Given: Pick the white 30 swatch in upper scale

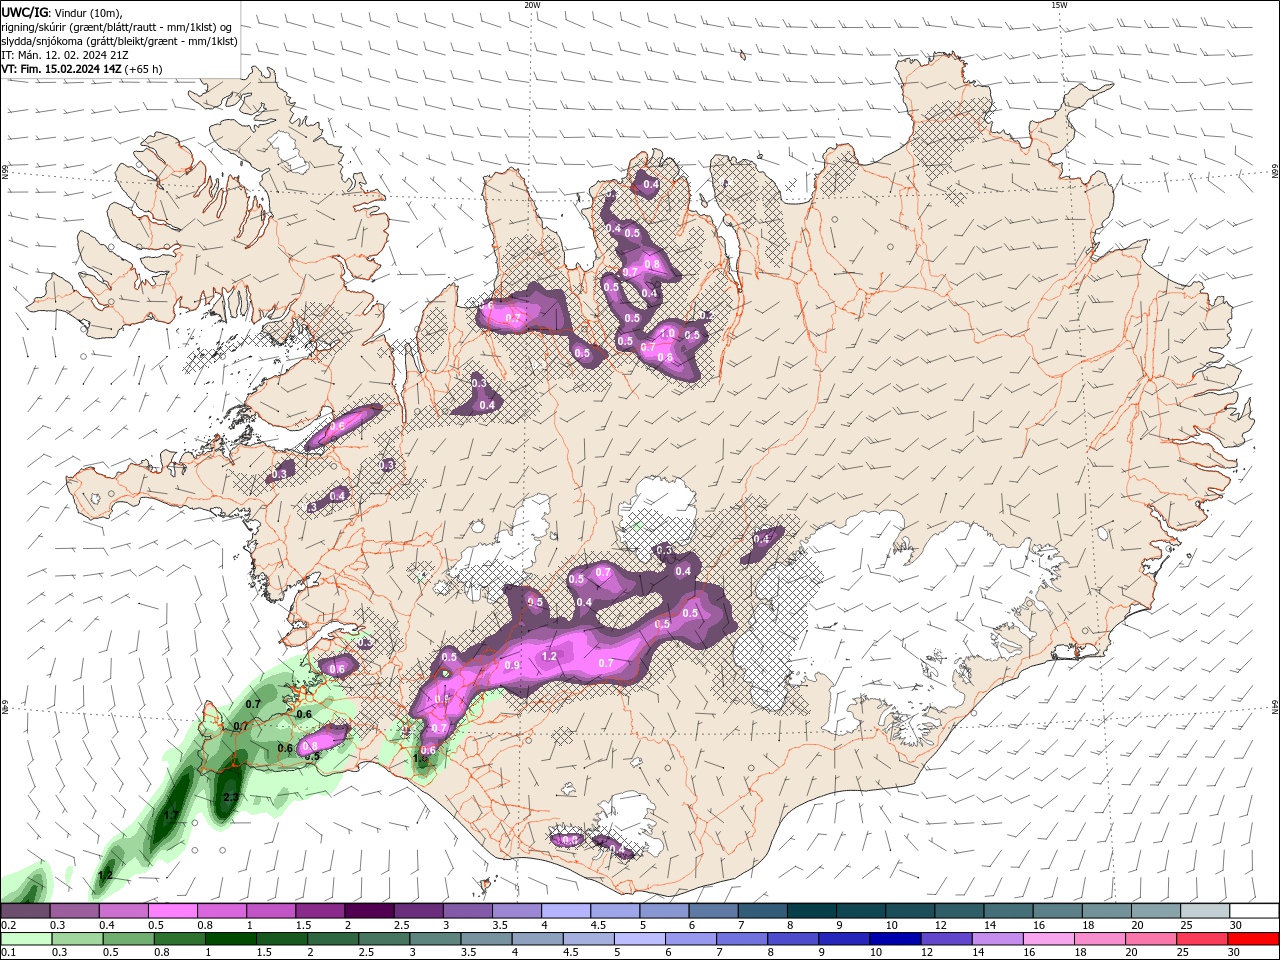Looking at the screenshot, I should click(x=1255, y=911).
